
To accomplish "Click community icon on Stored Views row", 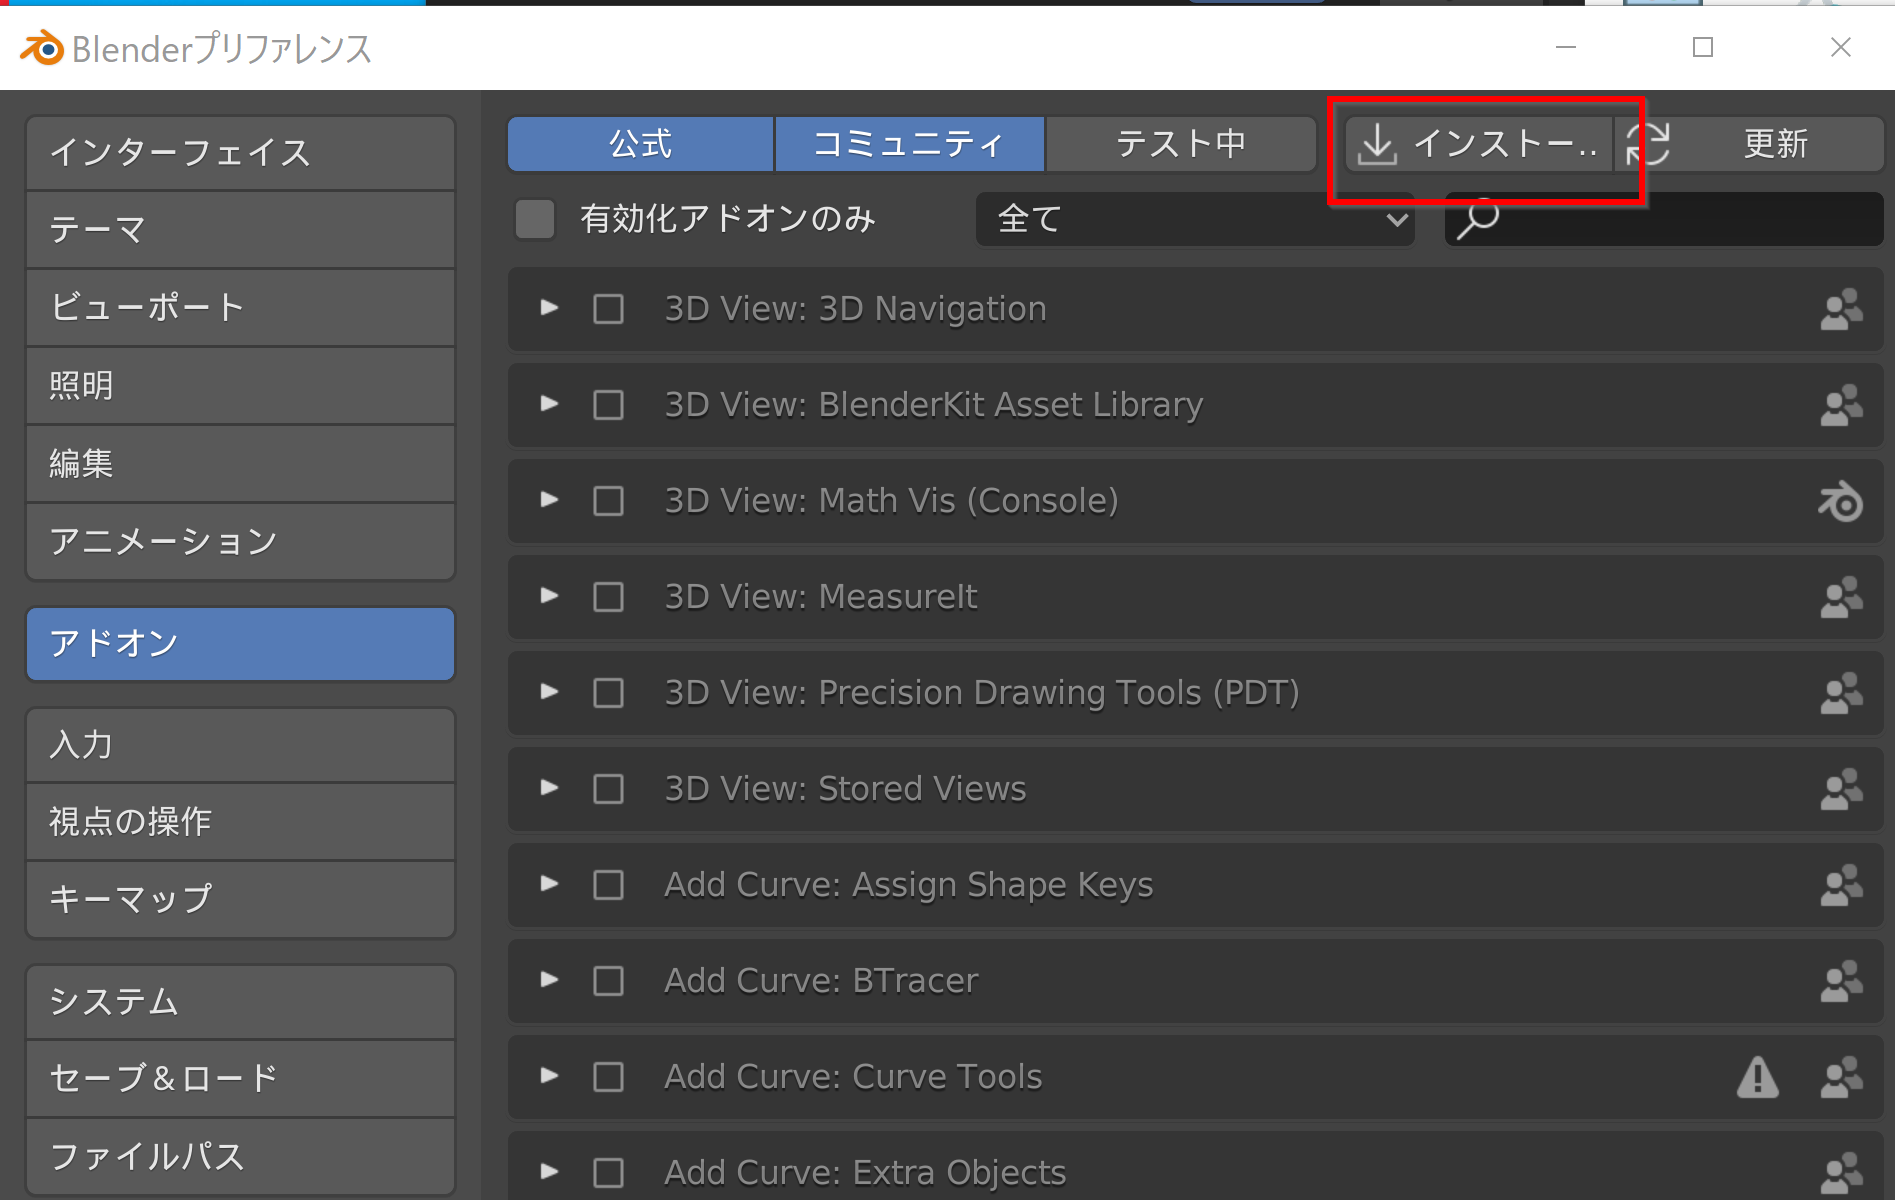I will click(x=1841, y=789).
